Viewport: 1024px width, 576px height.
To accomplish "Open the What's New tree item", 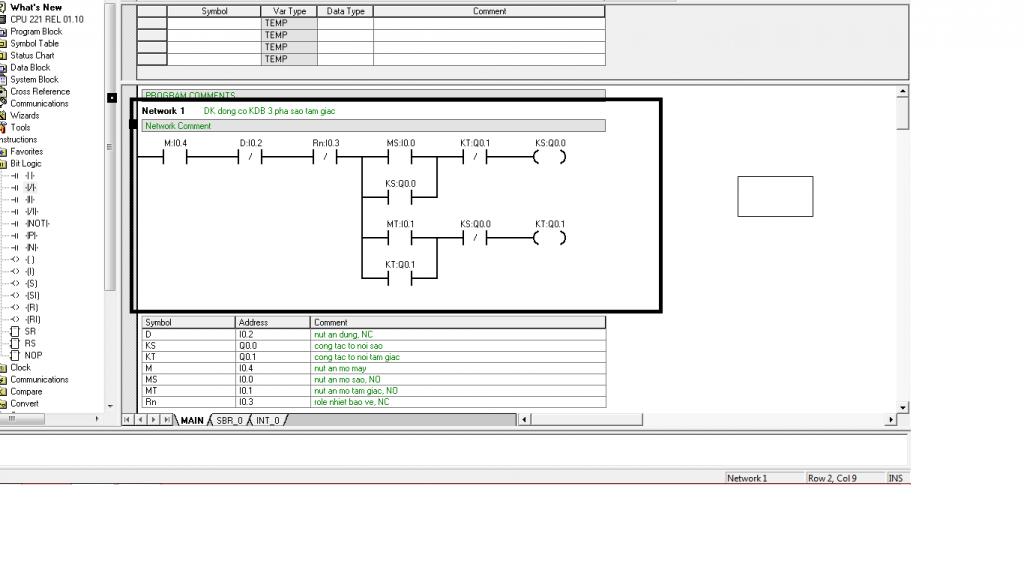I will [x=36, y=7].
